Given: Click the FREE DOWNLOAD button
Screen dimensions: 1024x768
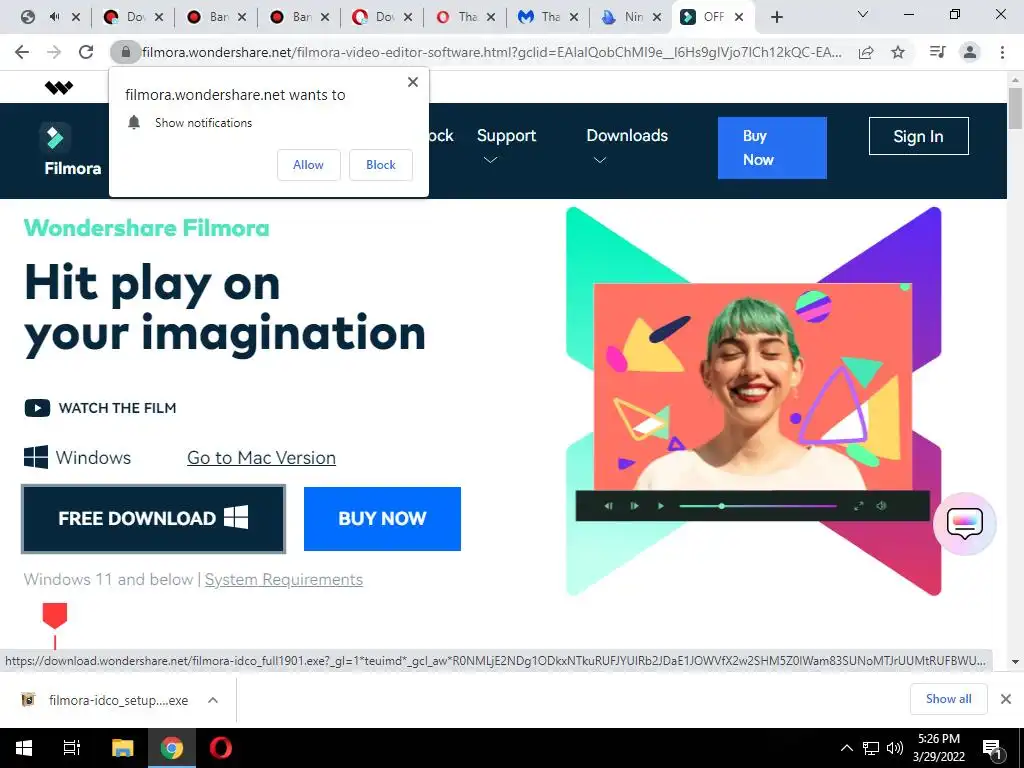Looking at the screenshot, I should (153, 519).
